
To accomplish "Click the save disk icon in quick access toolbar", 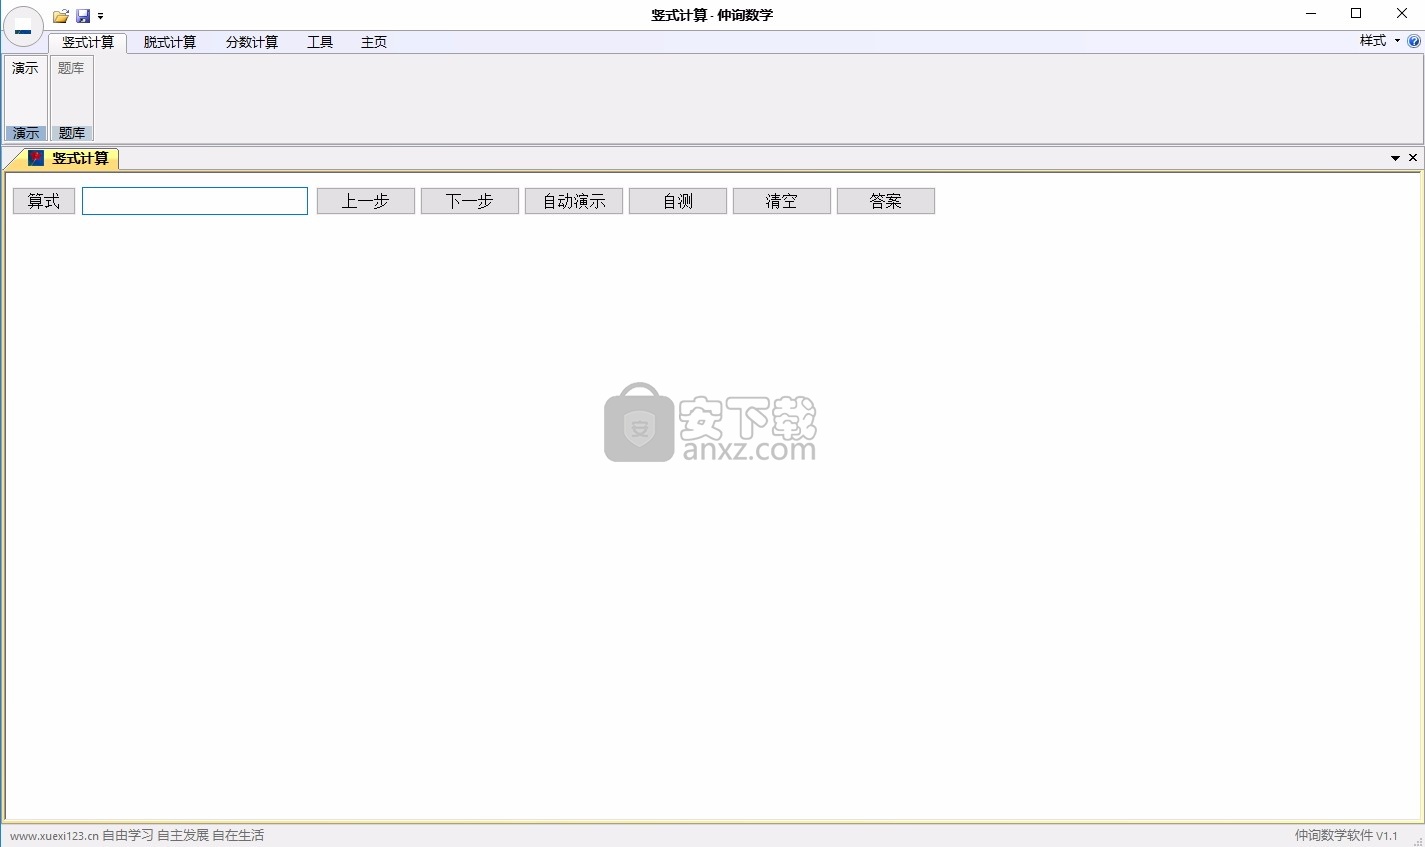I will click(x=83, y=16).
